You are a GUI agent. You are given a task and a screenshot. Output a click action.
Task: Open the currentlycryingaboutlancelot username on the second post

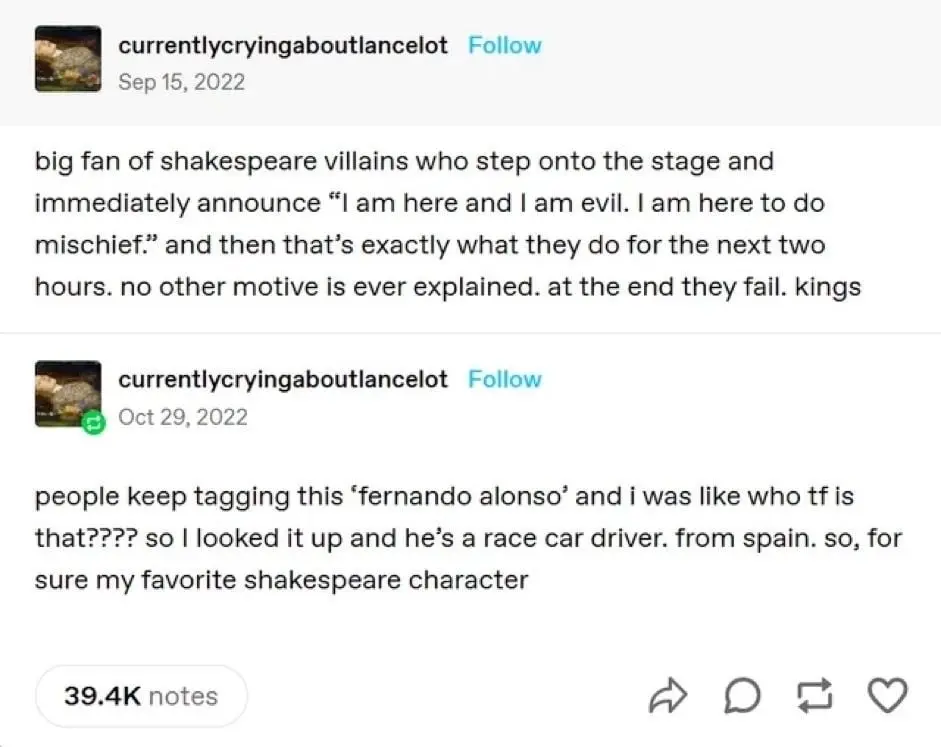[x=283, y=379]
